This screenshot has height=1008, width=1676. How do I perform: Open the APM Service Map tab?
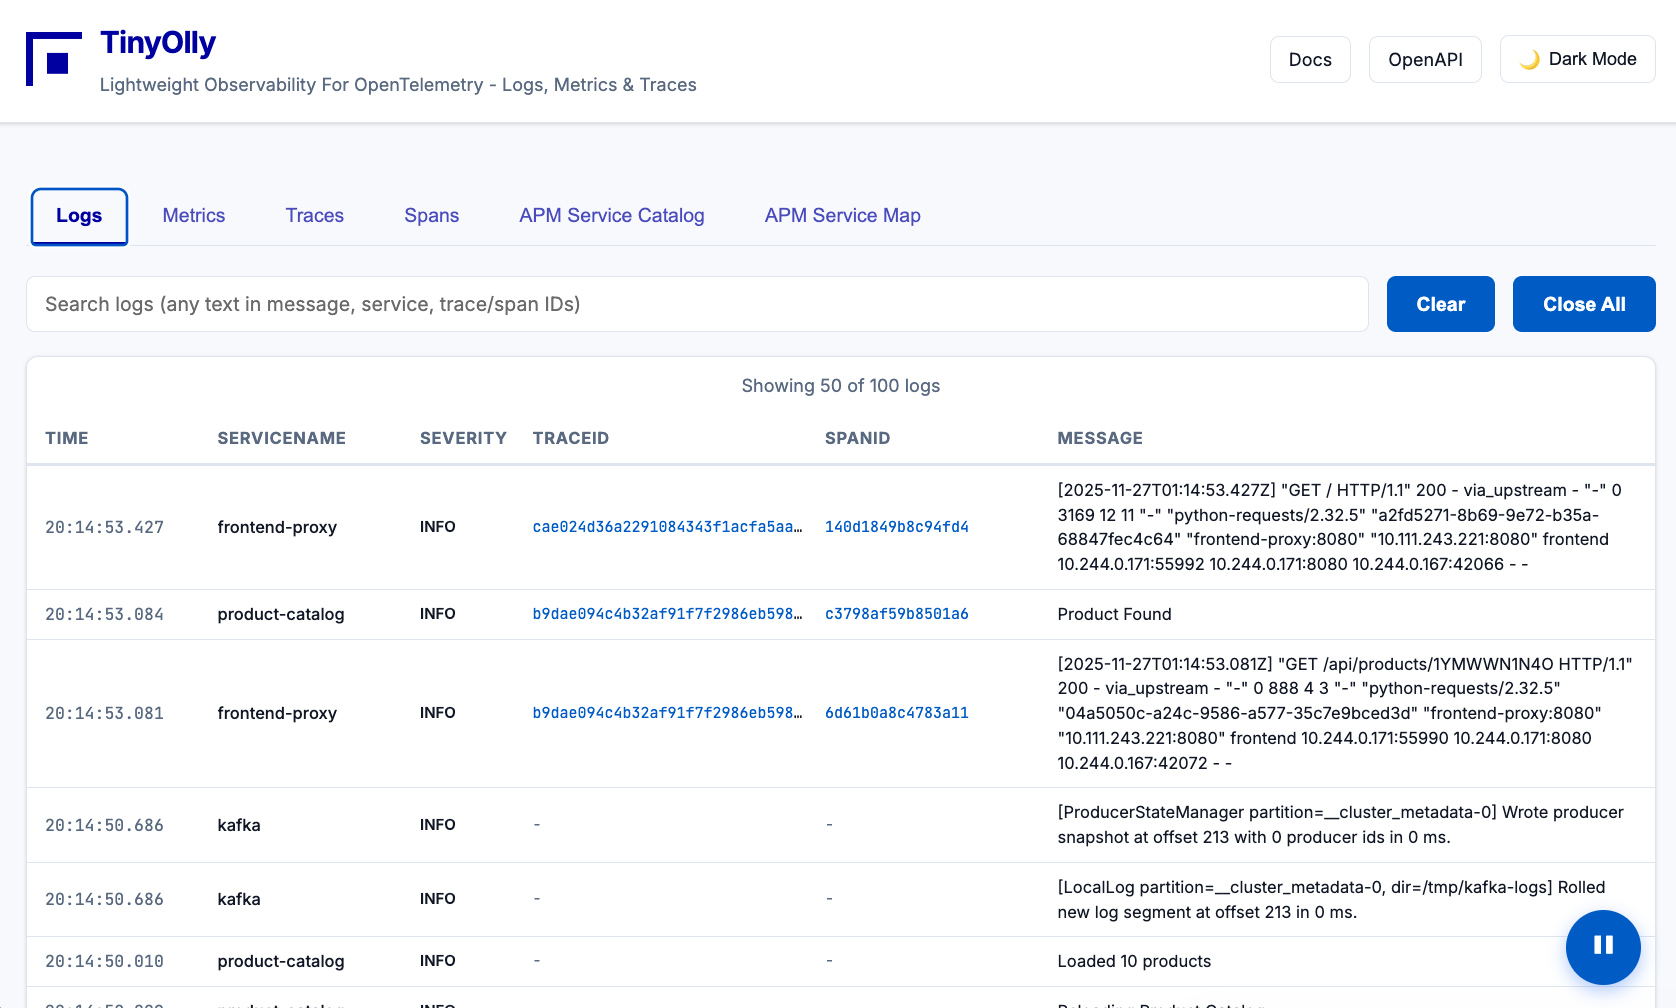click(x=842, y=216)
